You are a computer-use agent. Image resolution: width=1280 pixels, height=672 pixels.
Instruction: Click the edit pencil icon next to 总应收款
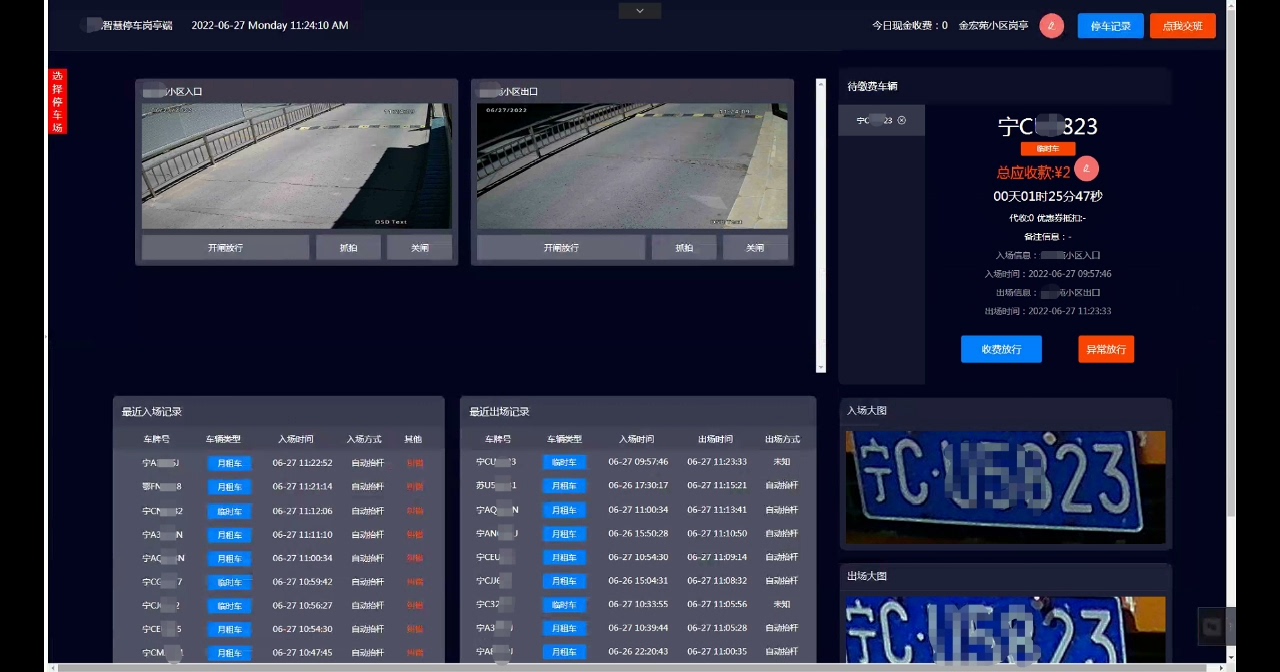(1087, 170)
